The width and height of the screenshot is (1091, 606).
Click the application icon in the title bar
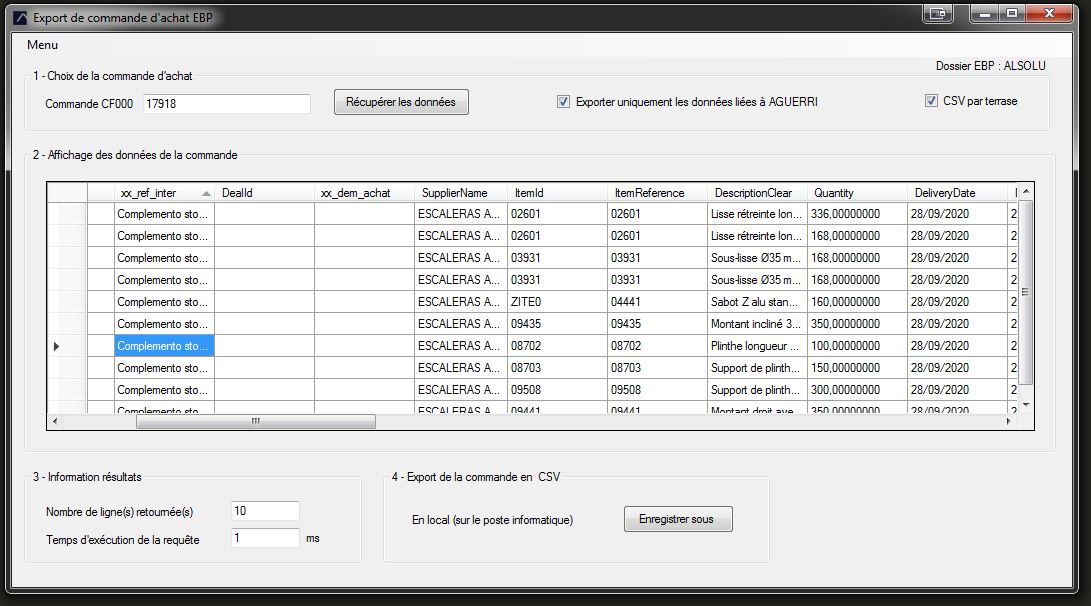click(20, 17)
